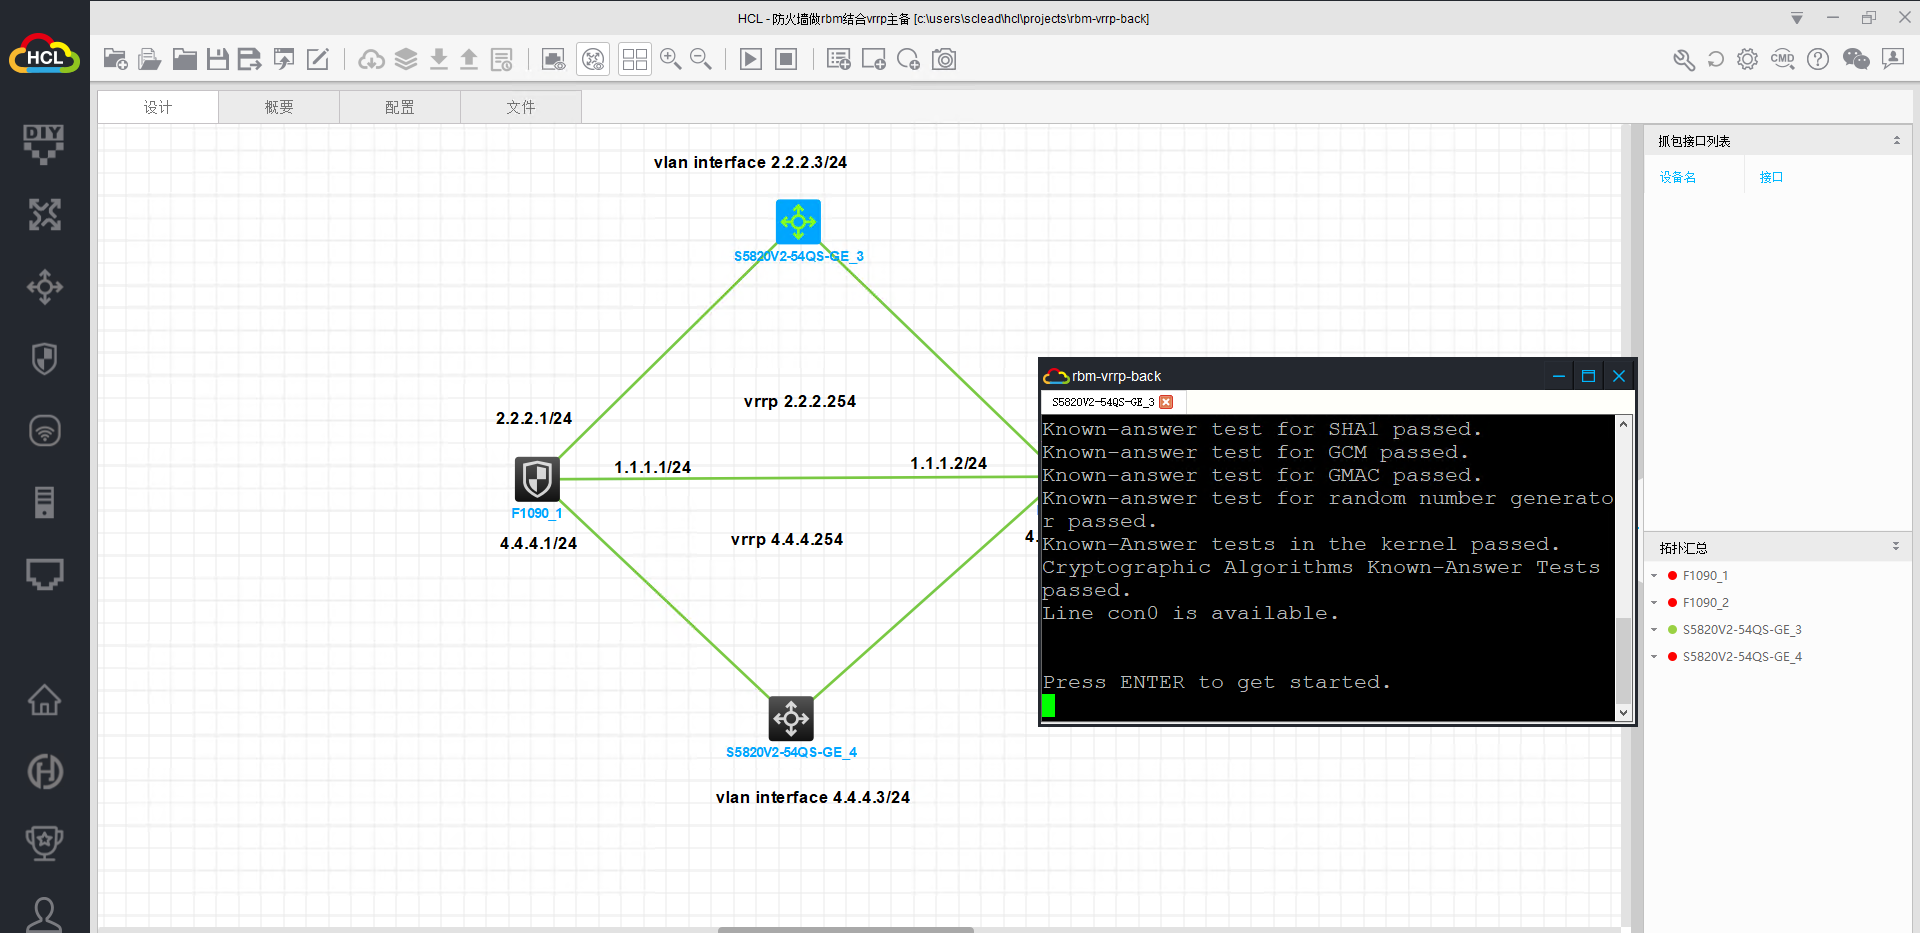Select the DIY device icon in the sidebar
The height and width of the screenshot is (933, 1920).
(x=44, y=143)
